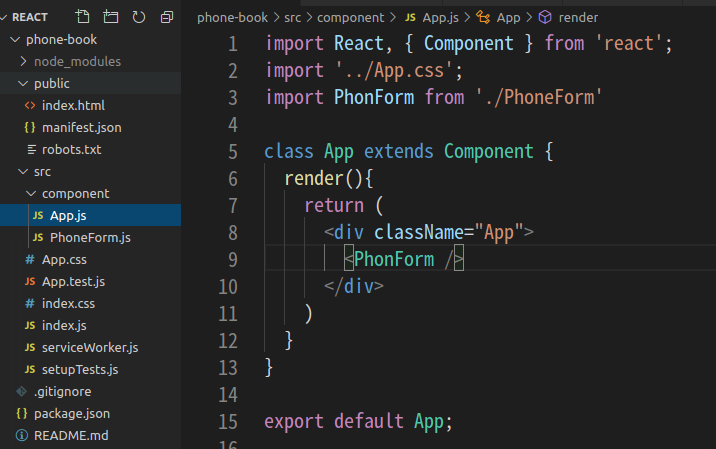Viewport: 716px width, 449px height.
Task: Click the lines icon beside robots.txt
Action: [x=32, y=149]
